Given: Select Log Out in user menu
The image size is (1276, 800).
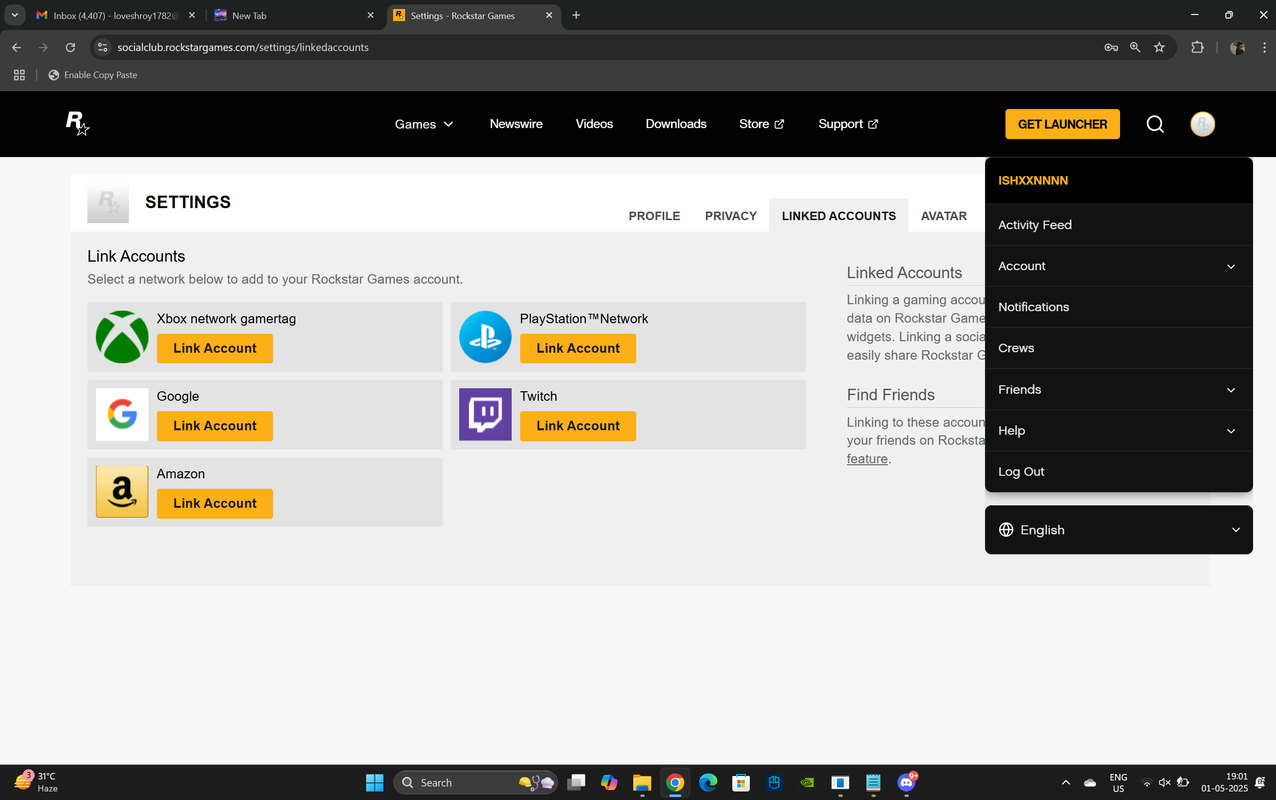Looking at the screenshot, I should click(x=1119, y=472).
